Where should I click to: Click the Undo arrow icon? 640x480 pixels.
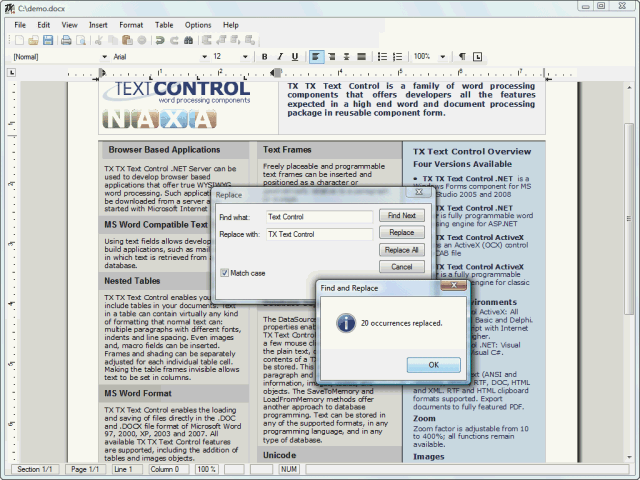pos(159,40)
